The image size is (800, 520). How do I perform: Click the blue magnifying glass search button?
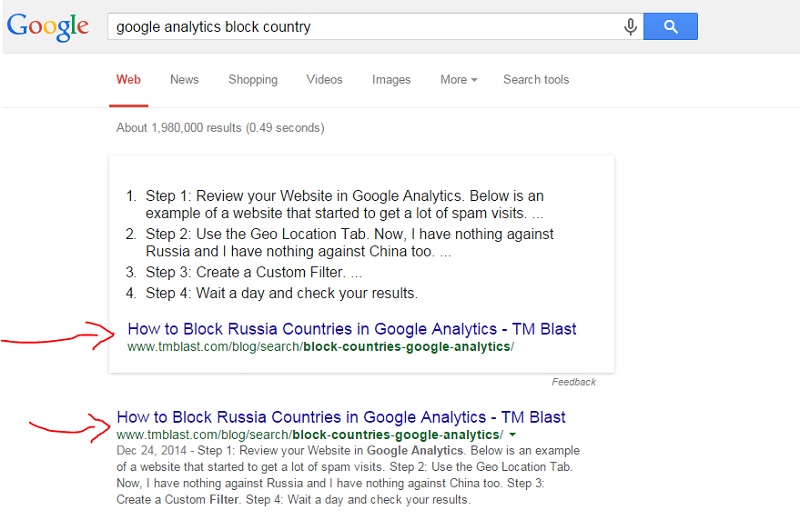click(x=670, y=27)
